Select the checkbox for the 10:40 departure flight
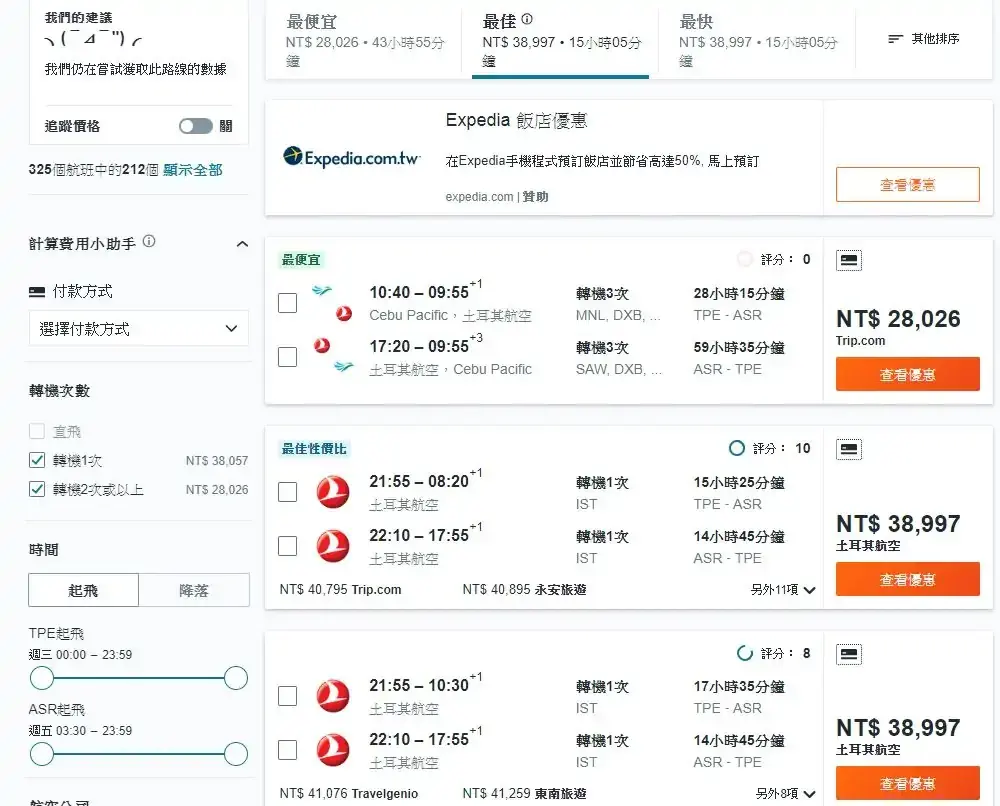The height and width of the screenshot is (806, 1000). [x=287, y=301]
